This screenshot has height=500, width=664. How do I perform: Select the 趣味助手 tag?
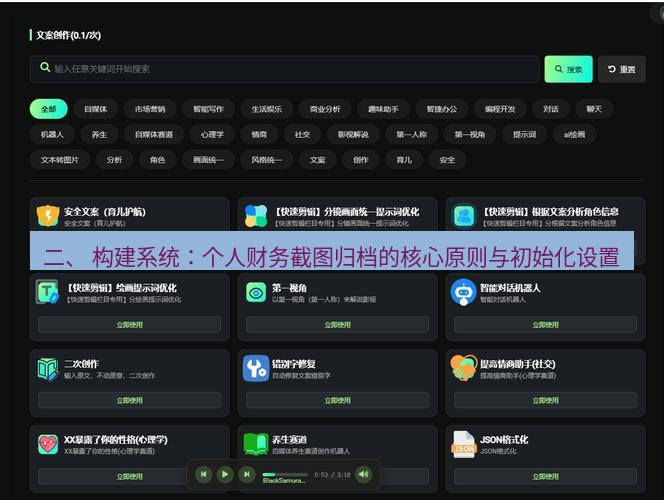(383, 109)
